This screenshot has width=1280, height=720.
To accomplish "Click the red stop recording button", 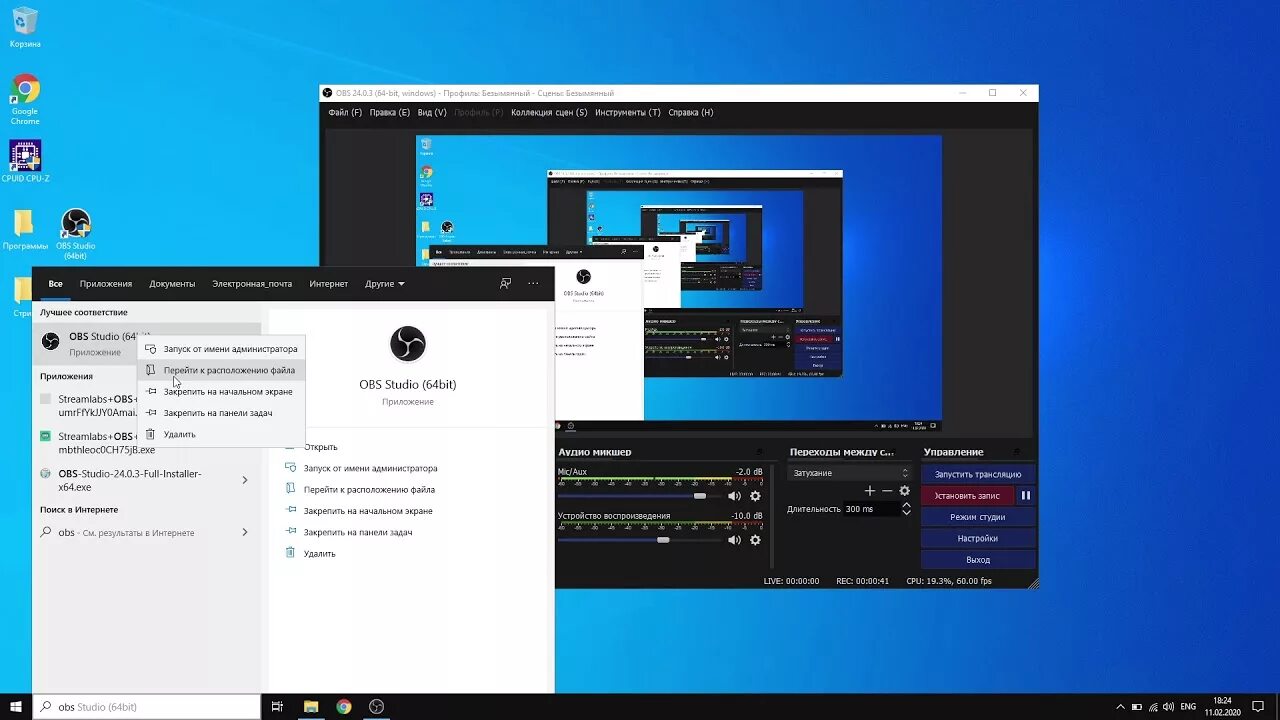I will point(967,496).
